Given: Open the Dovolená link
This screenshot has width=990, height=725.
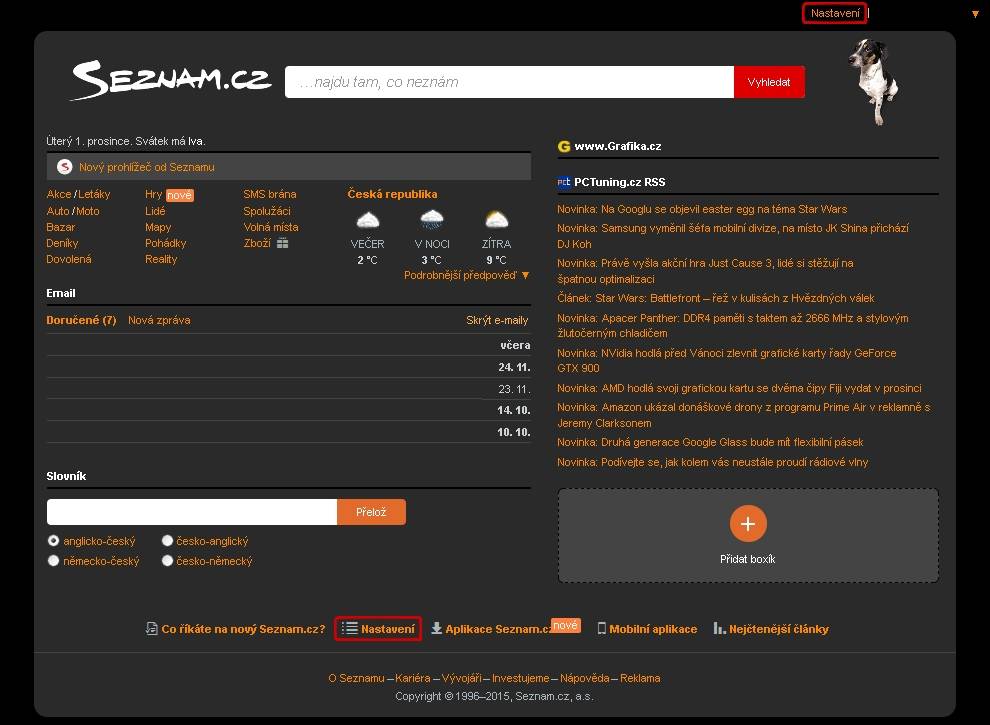Looking at the screenshot, I should pos(69,260).
